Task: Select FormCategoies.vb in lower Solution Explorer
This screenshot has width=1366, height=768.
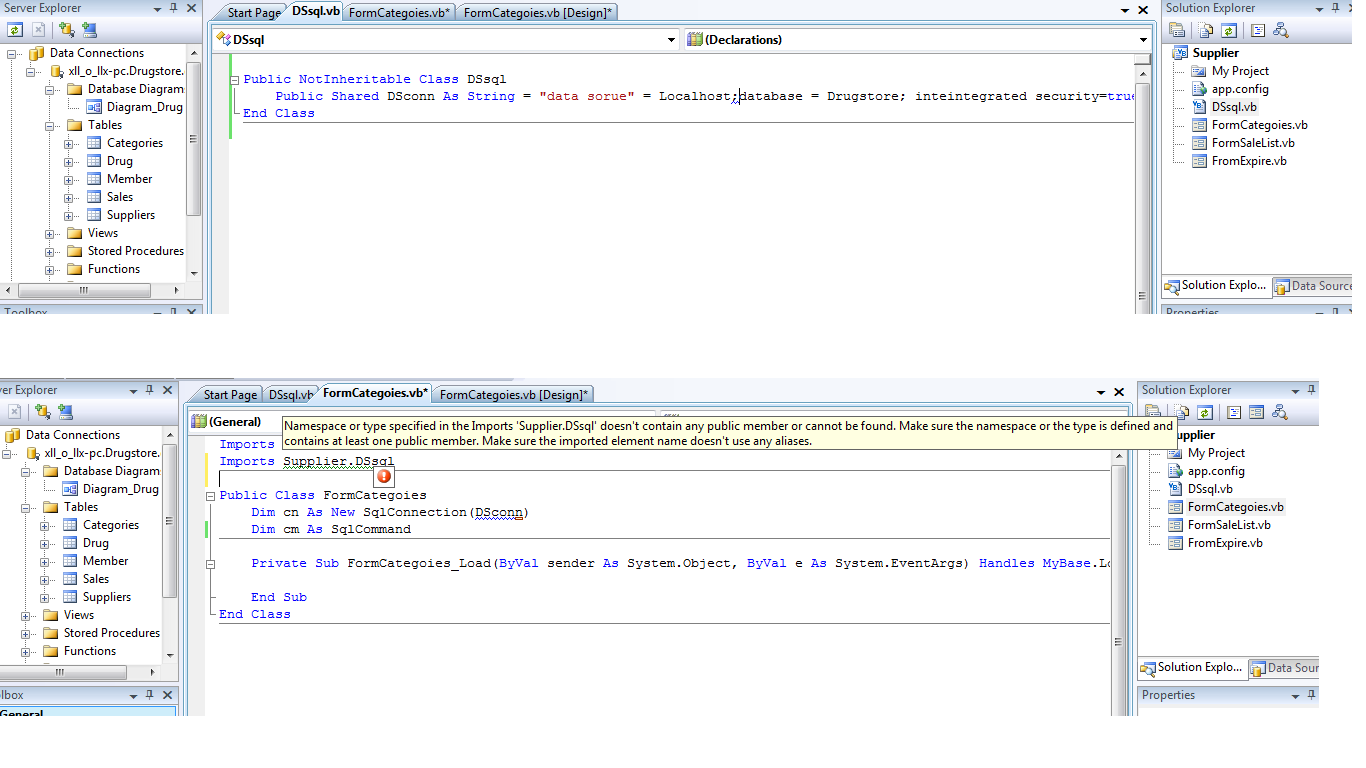Action: click(1225, 507)
